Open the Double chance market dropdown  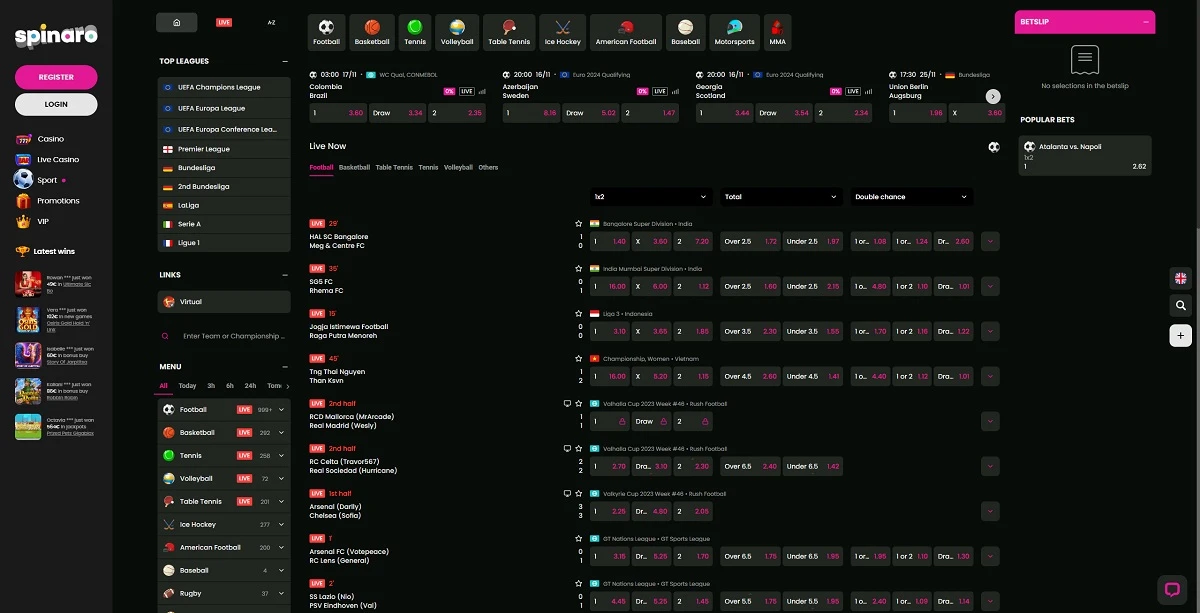click(x=911, y=197)
